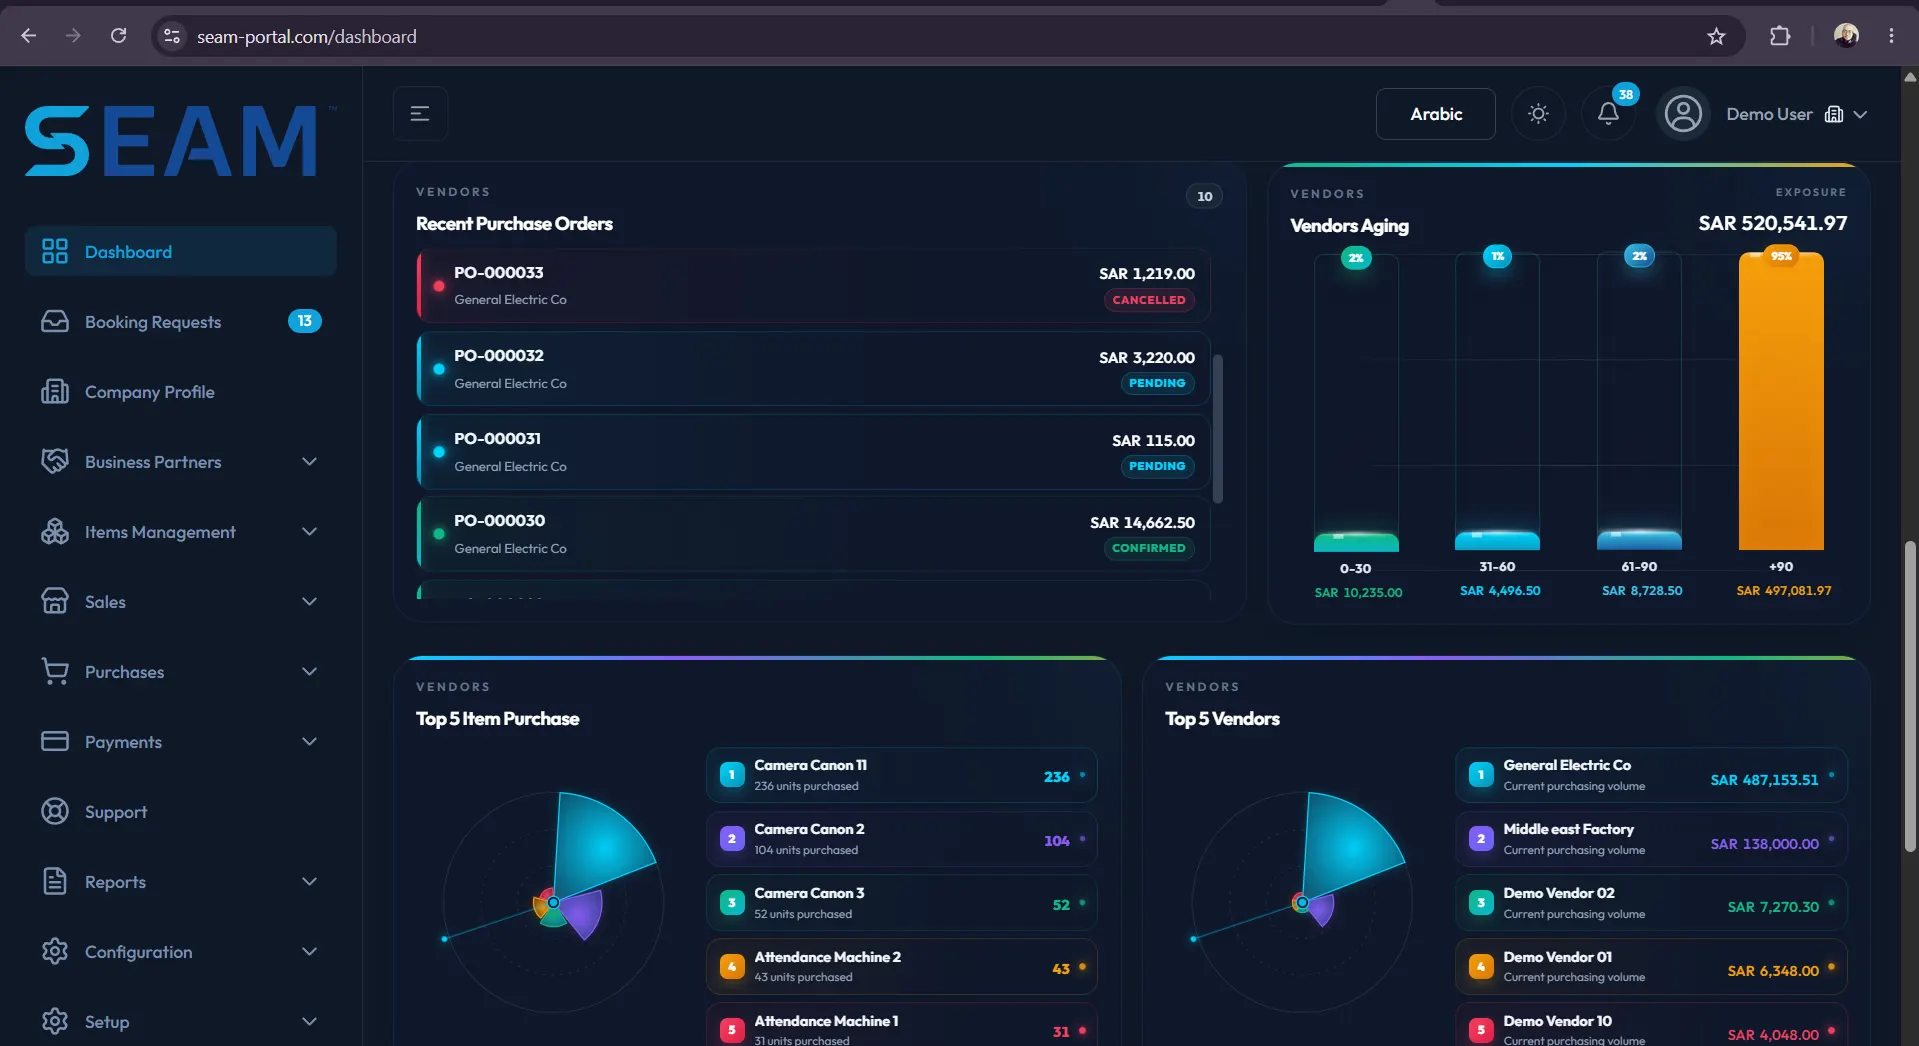This screenshot has height=1046, width=1919.
Task: Expand the Purchases submenu chevron
Action: pos(309,671)
